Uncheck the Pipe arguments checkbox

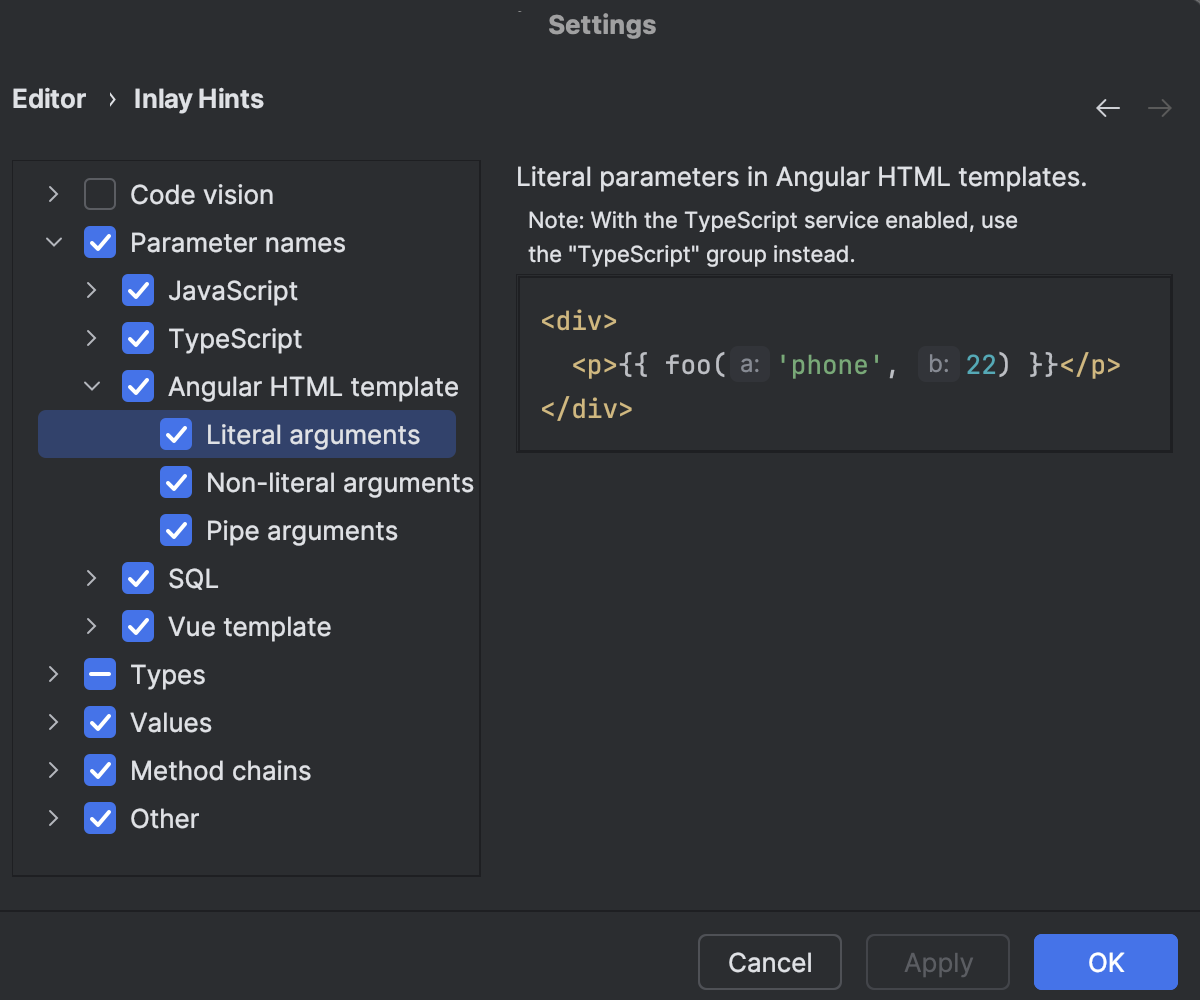pyautogui.click(x=176, y=530)
